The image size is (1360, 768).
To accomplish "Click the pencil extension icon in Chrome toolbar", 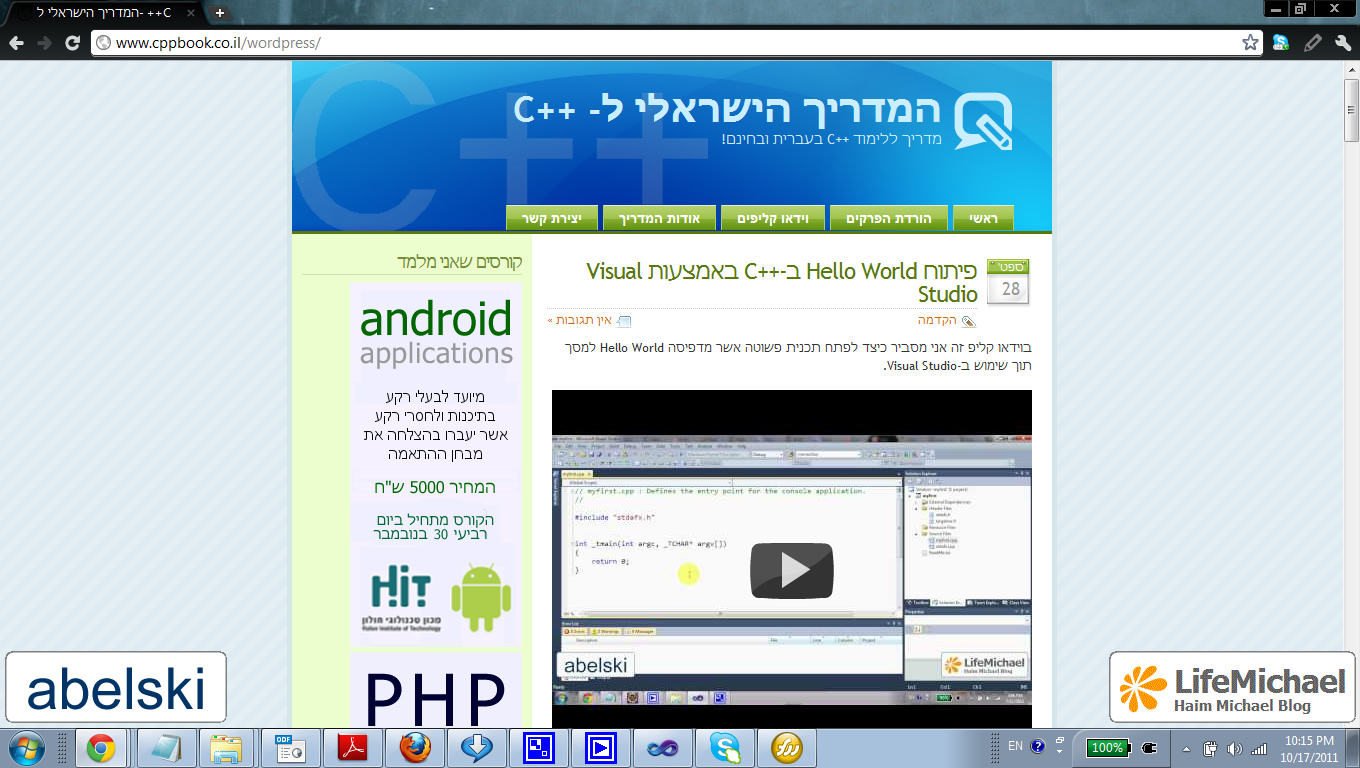I will [1313, 43].
